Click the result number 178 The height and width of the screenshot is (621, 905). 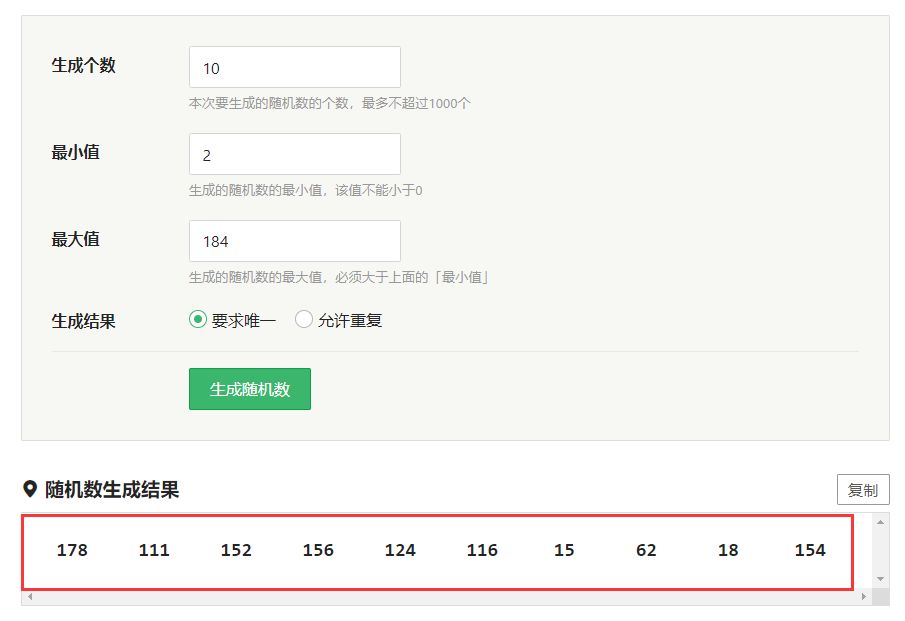coord(72,550)
